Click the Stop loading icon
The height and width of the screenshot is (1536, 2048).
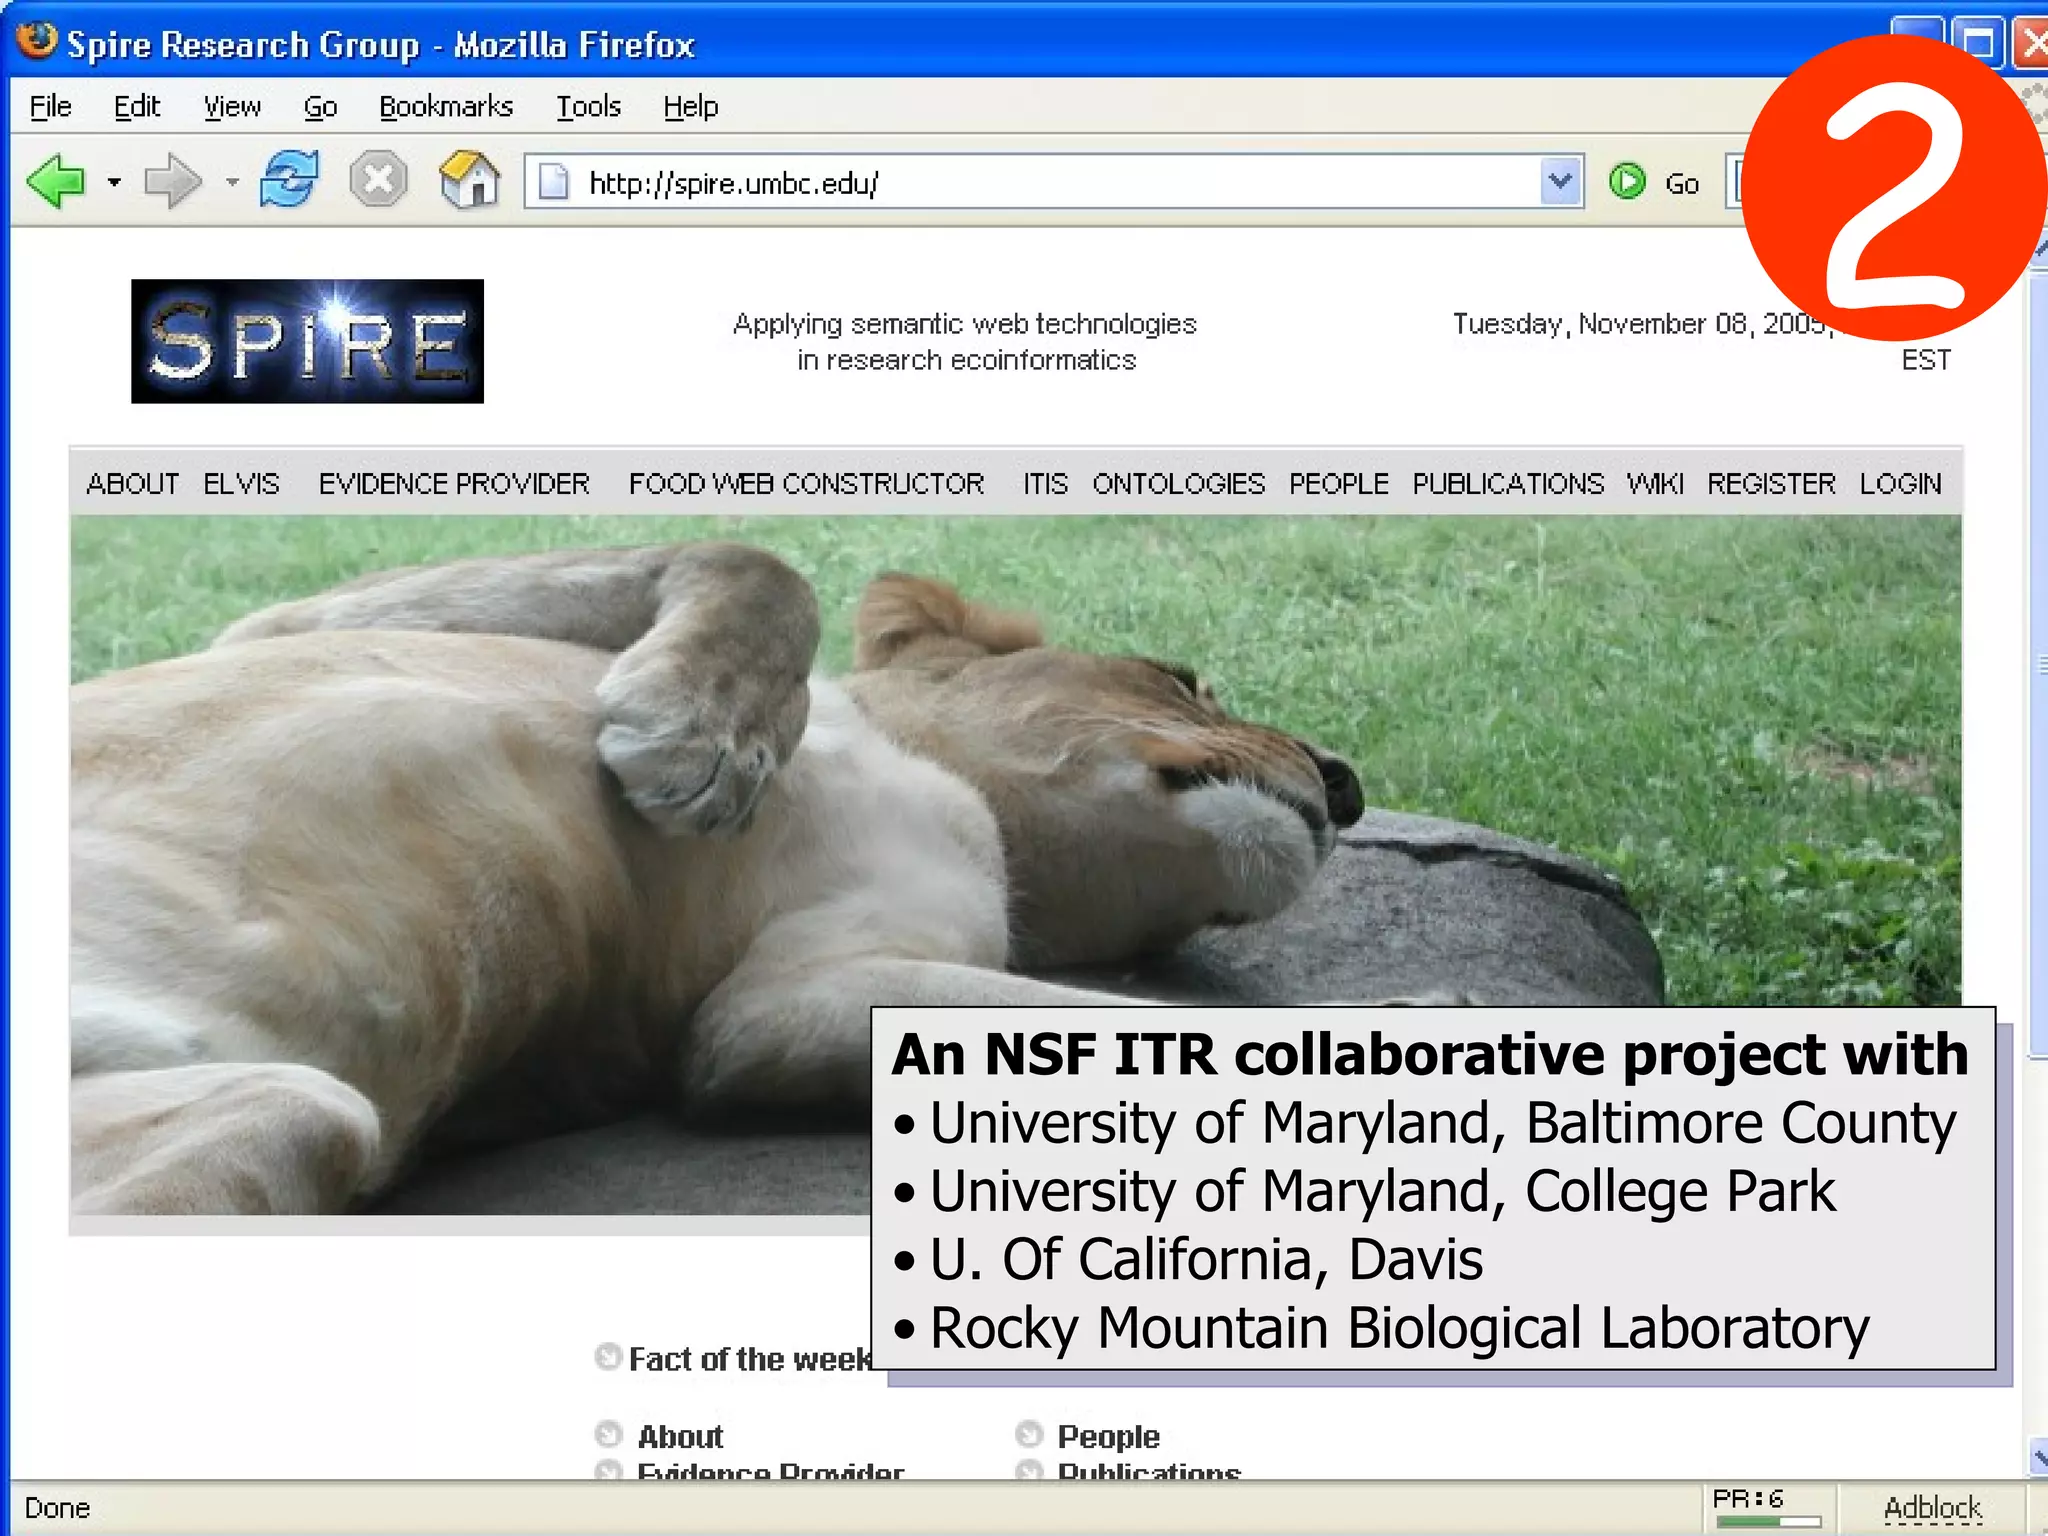coord(378,181)
